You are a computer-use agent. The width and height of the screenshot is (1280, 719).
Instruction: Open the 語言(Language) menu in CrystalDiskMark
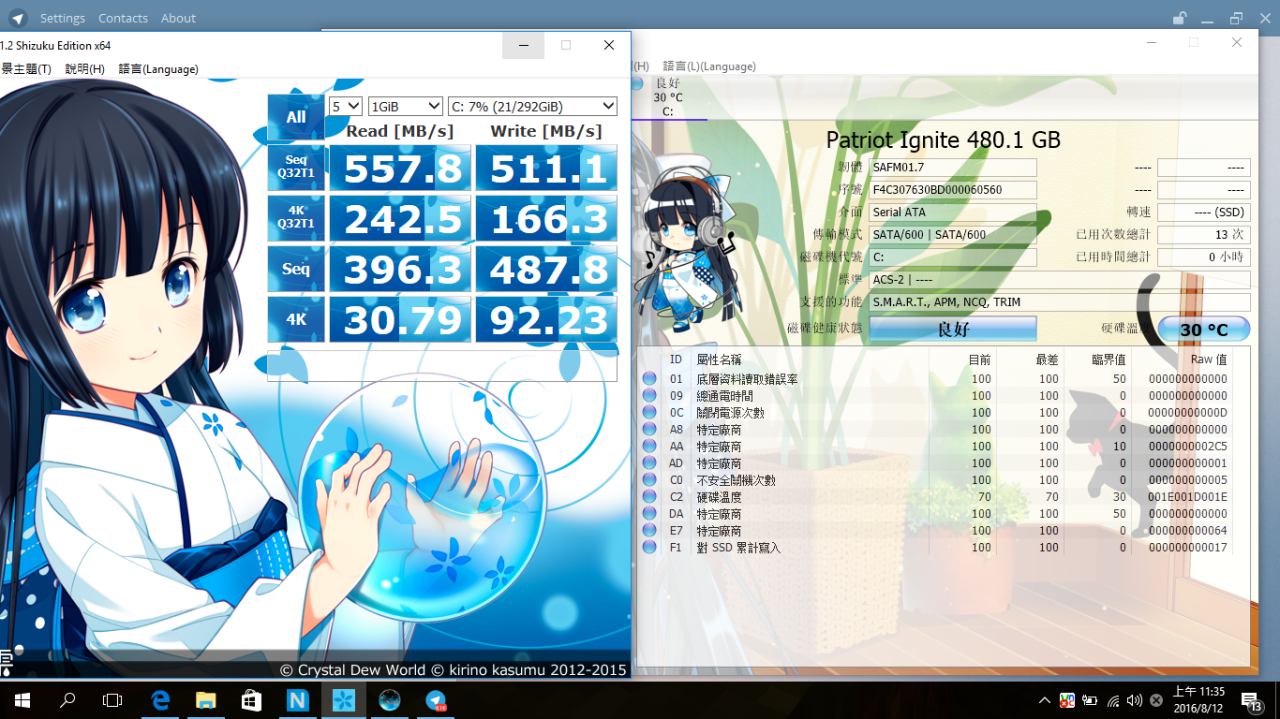tap(158, 69)
